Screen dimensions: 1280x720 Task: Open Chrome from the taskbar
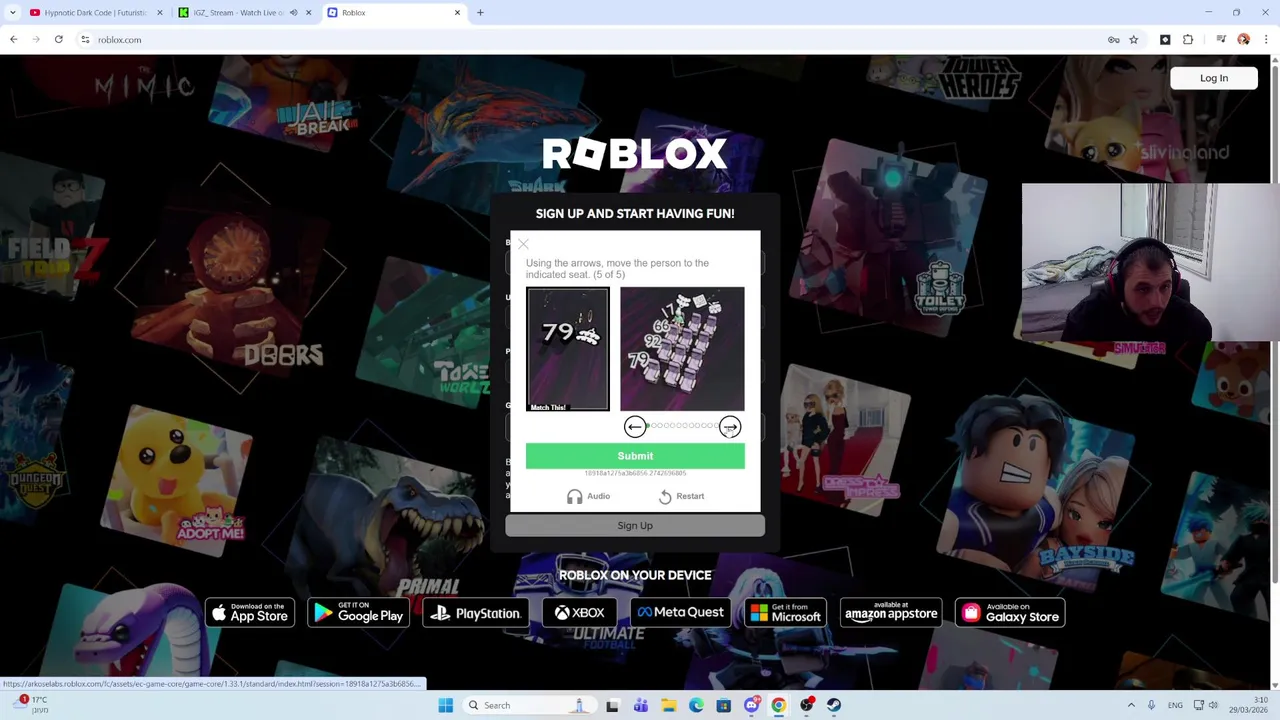(x=778, y=705)
